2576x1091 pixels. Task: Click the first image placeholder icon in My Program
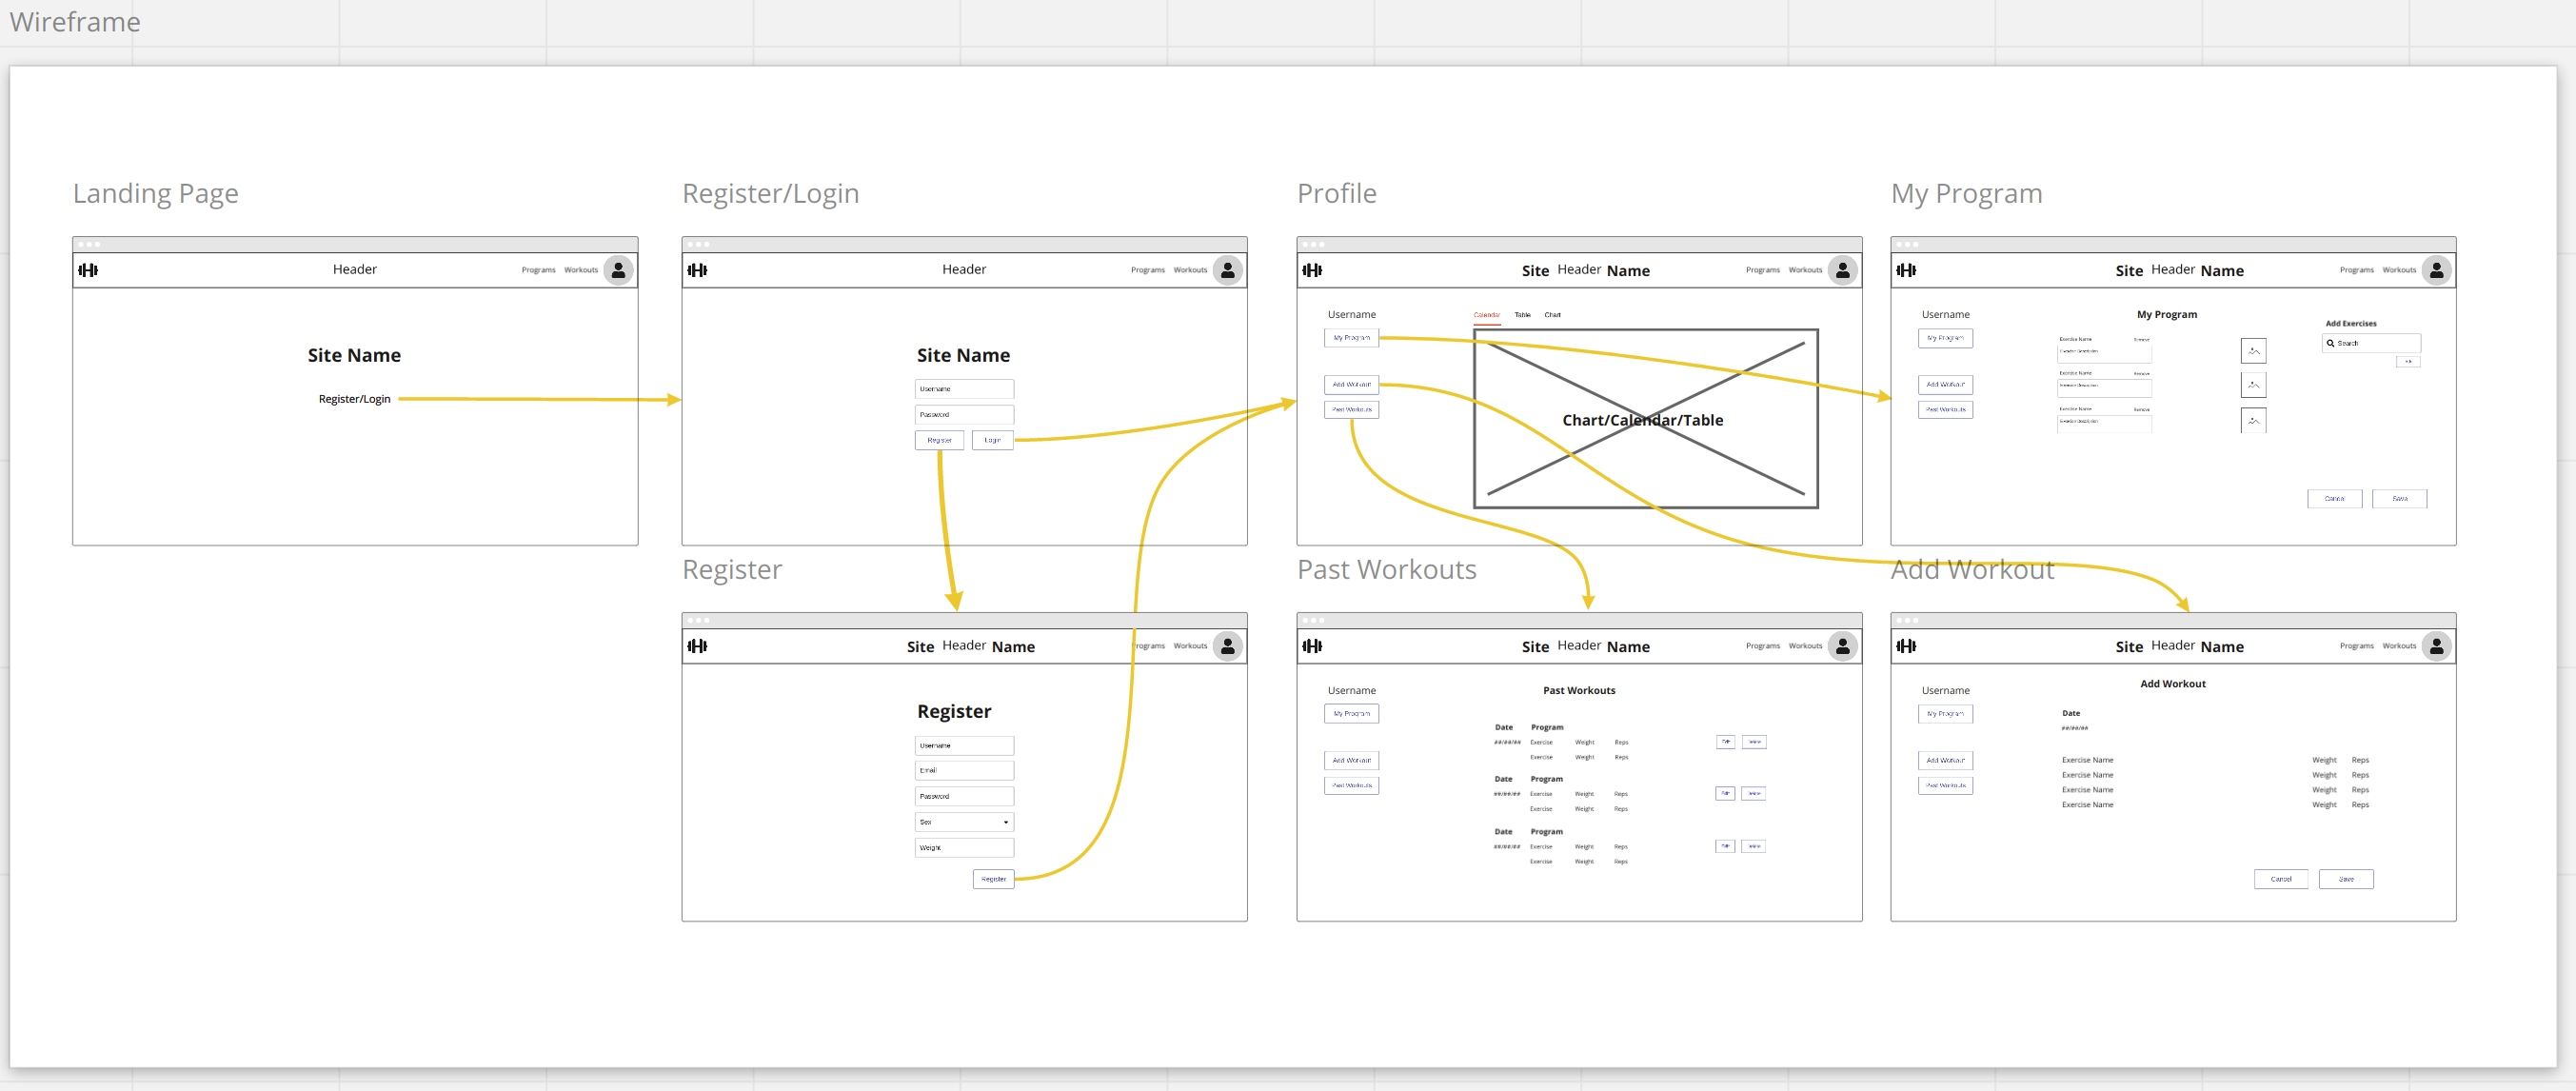tap(2253, 351)
